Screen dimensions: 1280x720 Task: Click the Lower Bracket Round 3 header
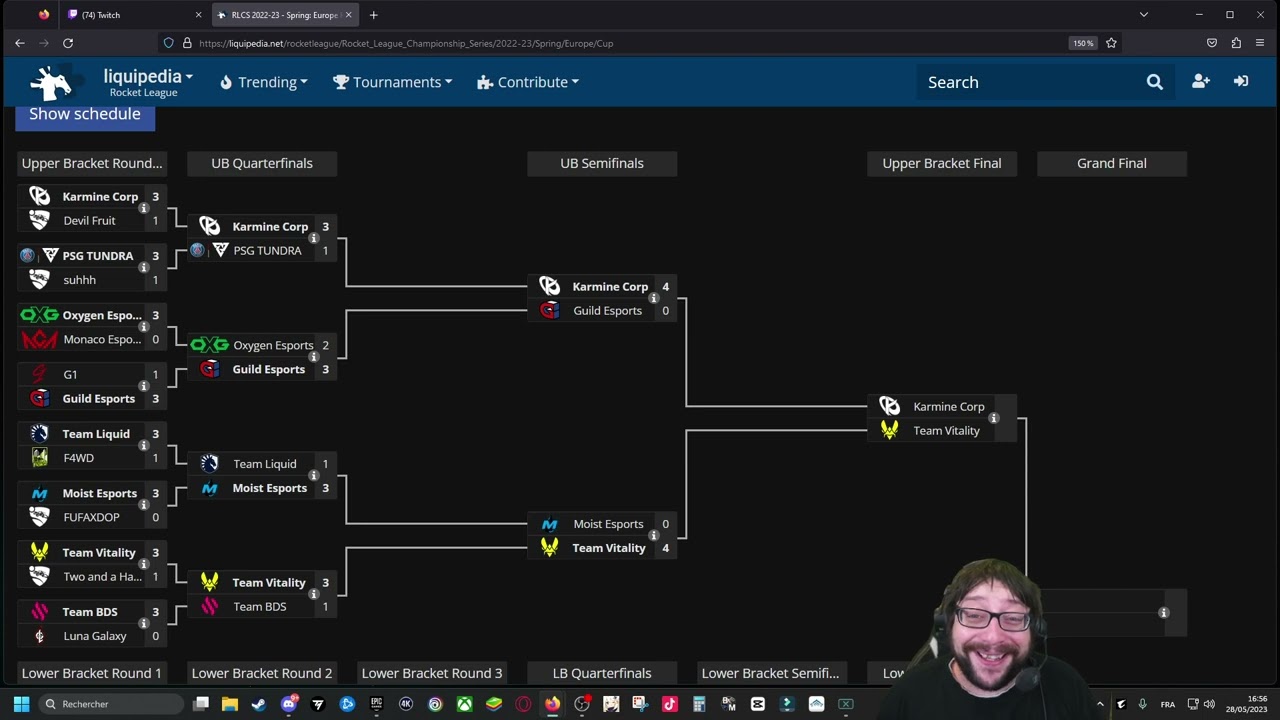click(432, 673)
